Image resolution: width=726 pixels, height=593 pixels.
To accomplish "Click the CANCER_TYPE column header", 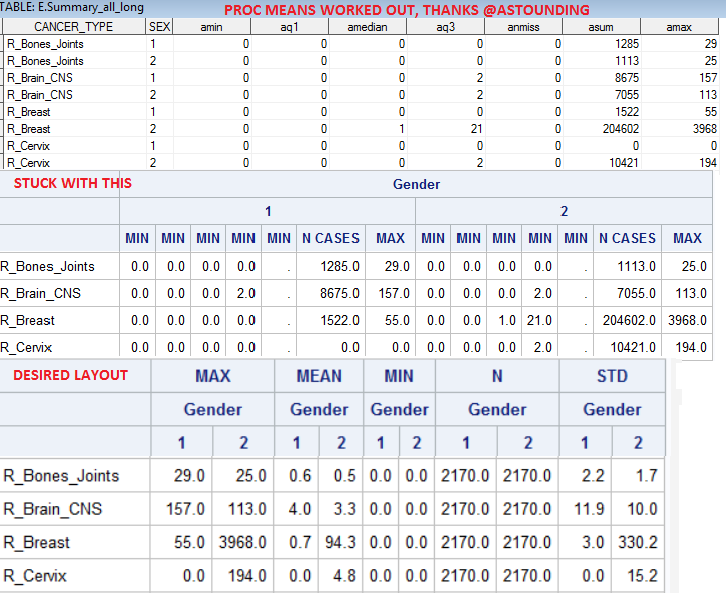I will tap(74, 27).
